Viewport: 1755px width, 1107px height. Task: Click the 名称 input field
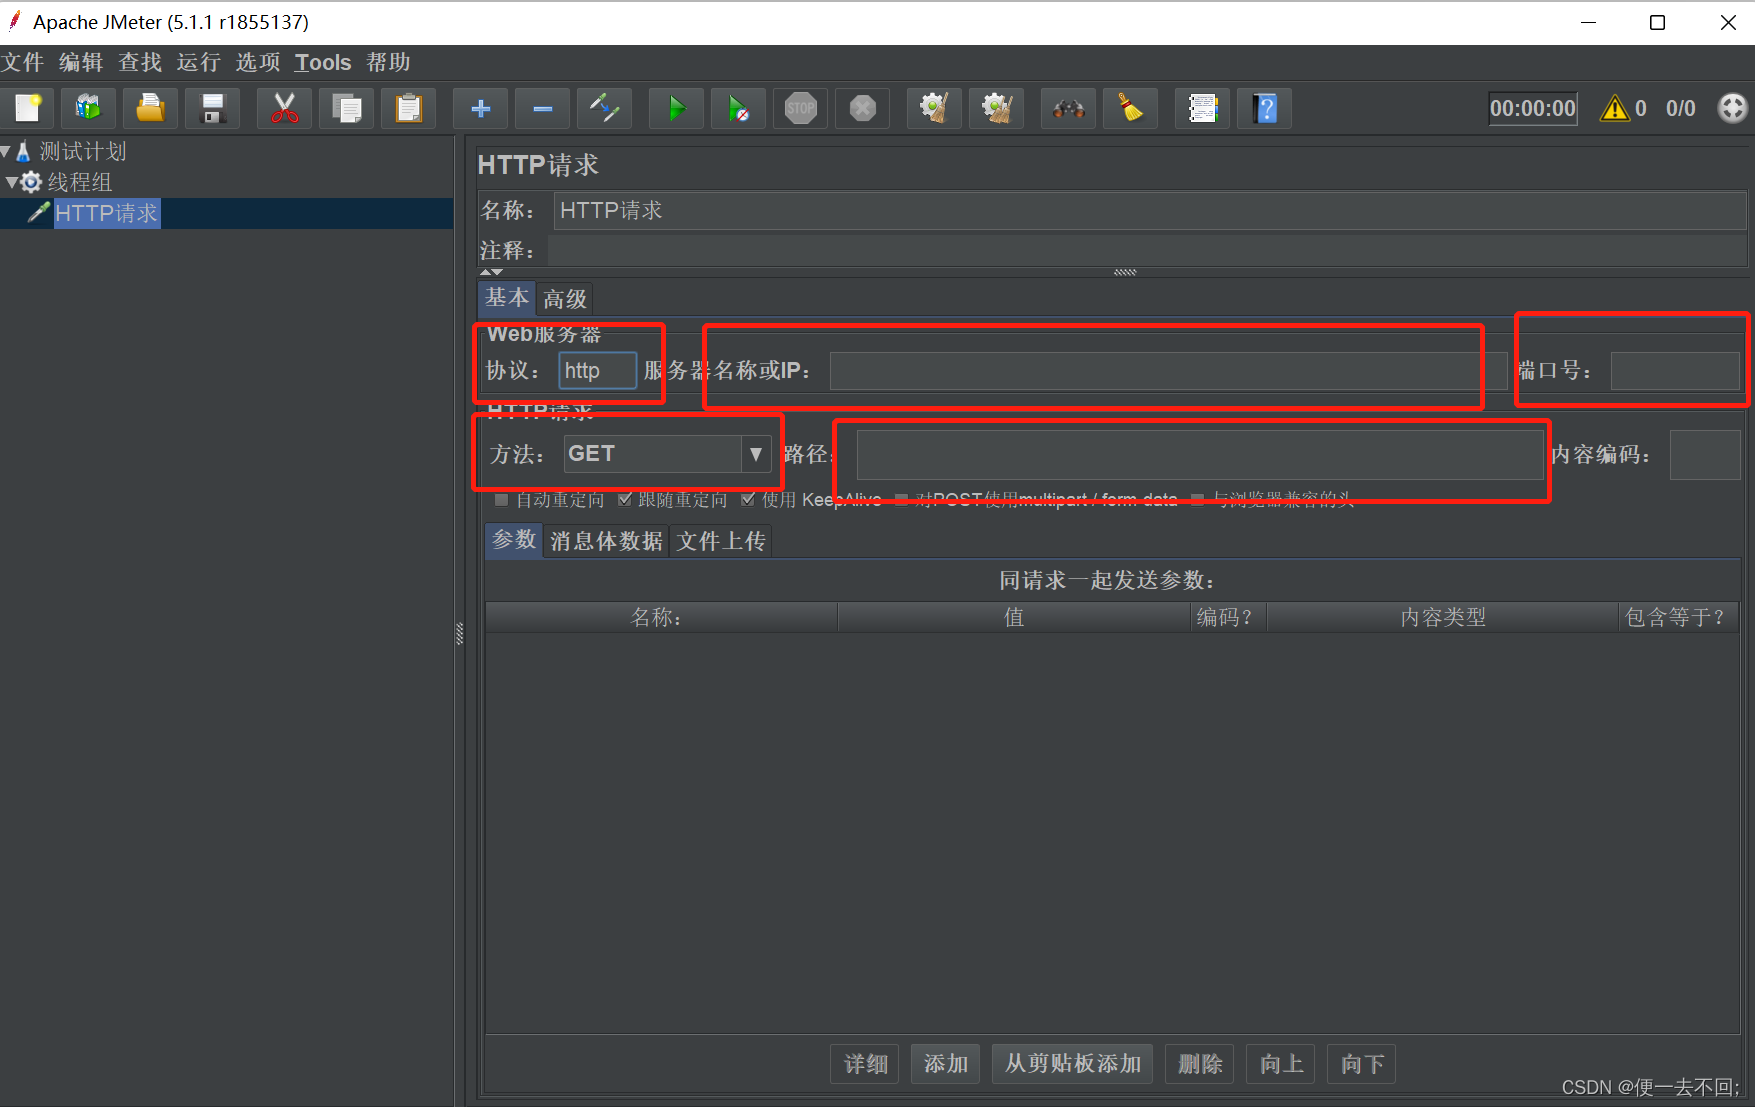pos(1150,211)
